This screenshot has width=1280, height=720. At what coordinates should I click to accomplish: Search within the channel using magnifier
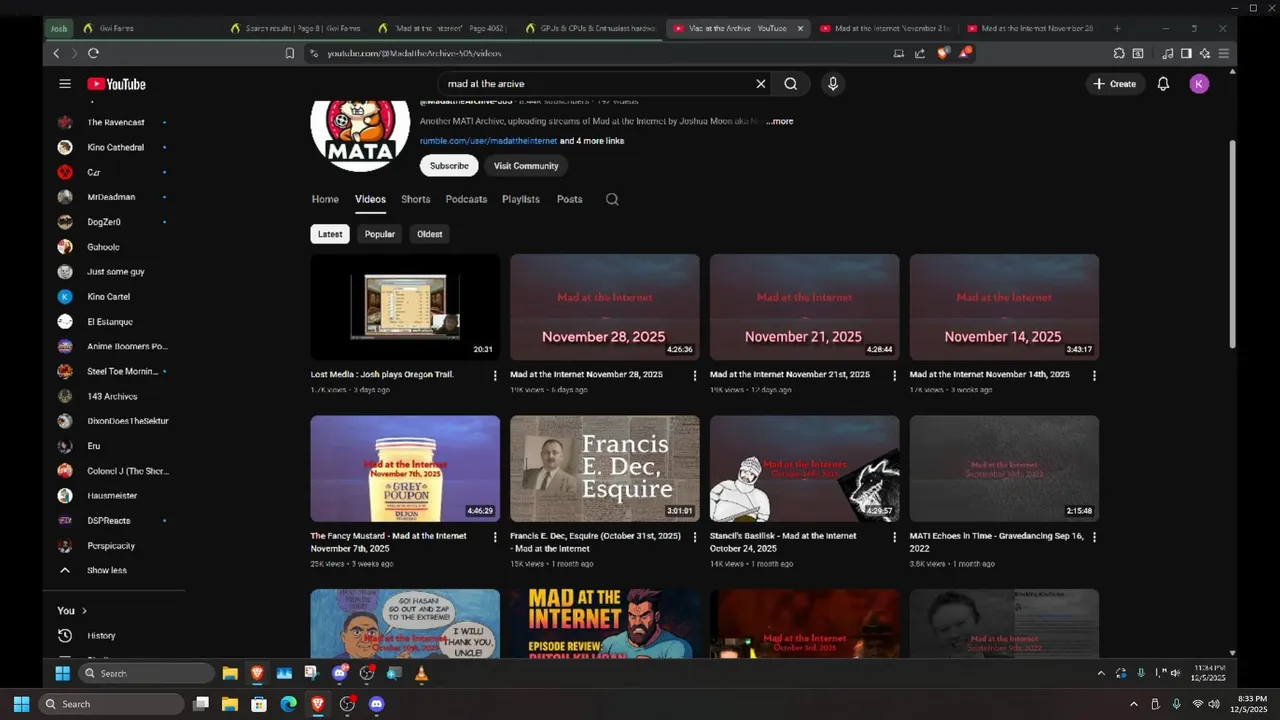pyautogui.click(x=612, y=199)
